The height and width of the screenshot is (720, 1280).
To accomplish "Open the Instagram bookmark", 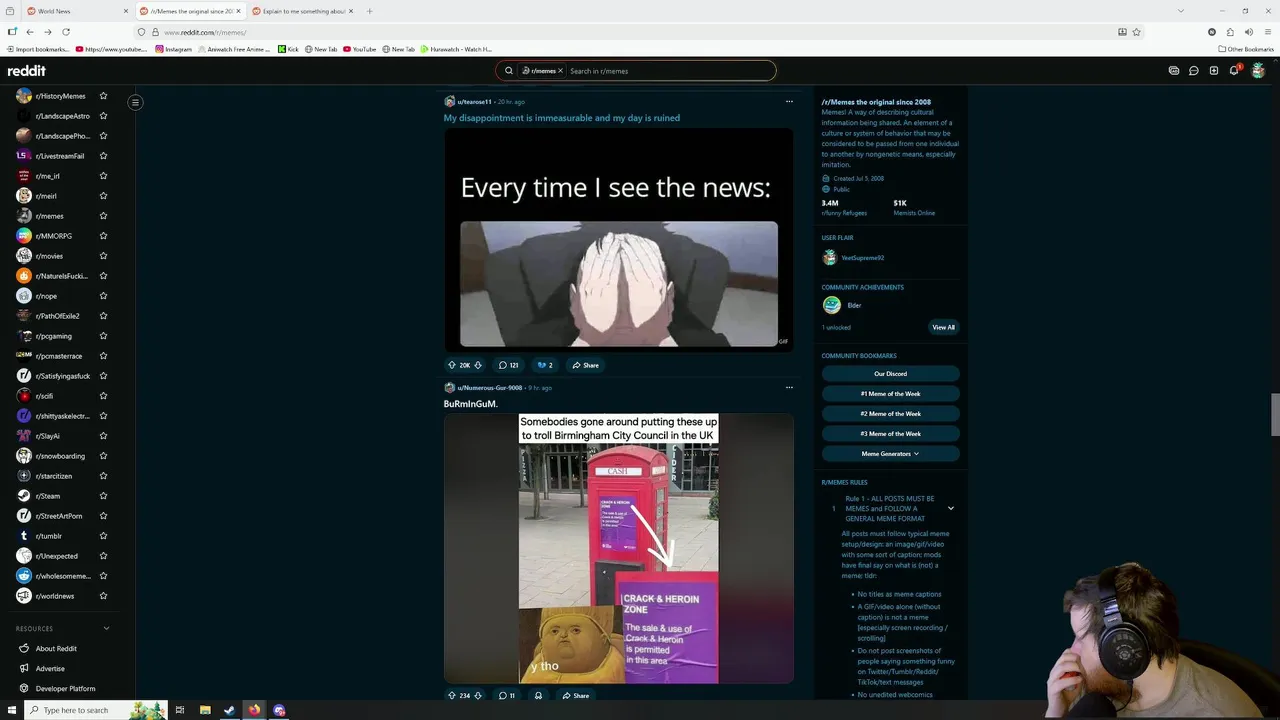I will pyautogui.click(x=174, y=49).
